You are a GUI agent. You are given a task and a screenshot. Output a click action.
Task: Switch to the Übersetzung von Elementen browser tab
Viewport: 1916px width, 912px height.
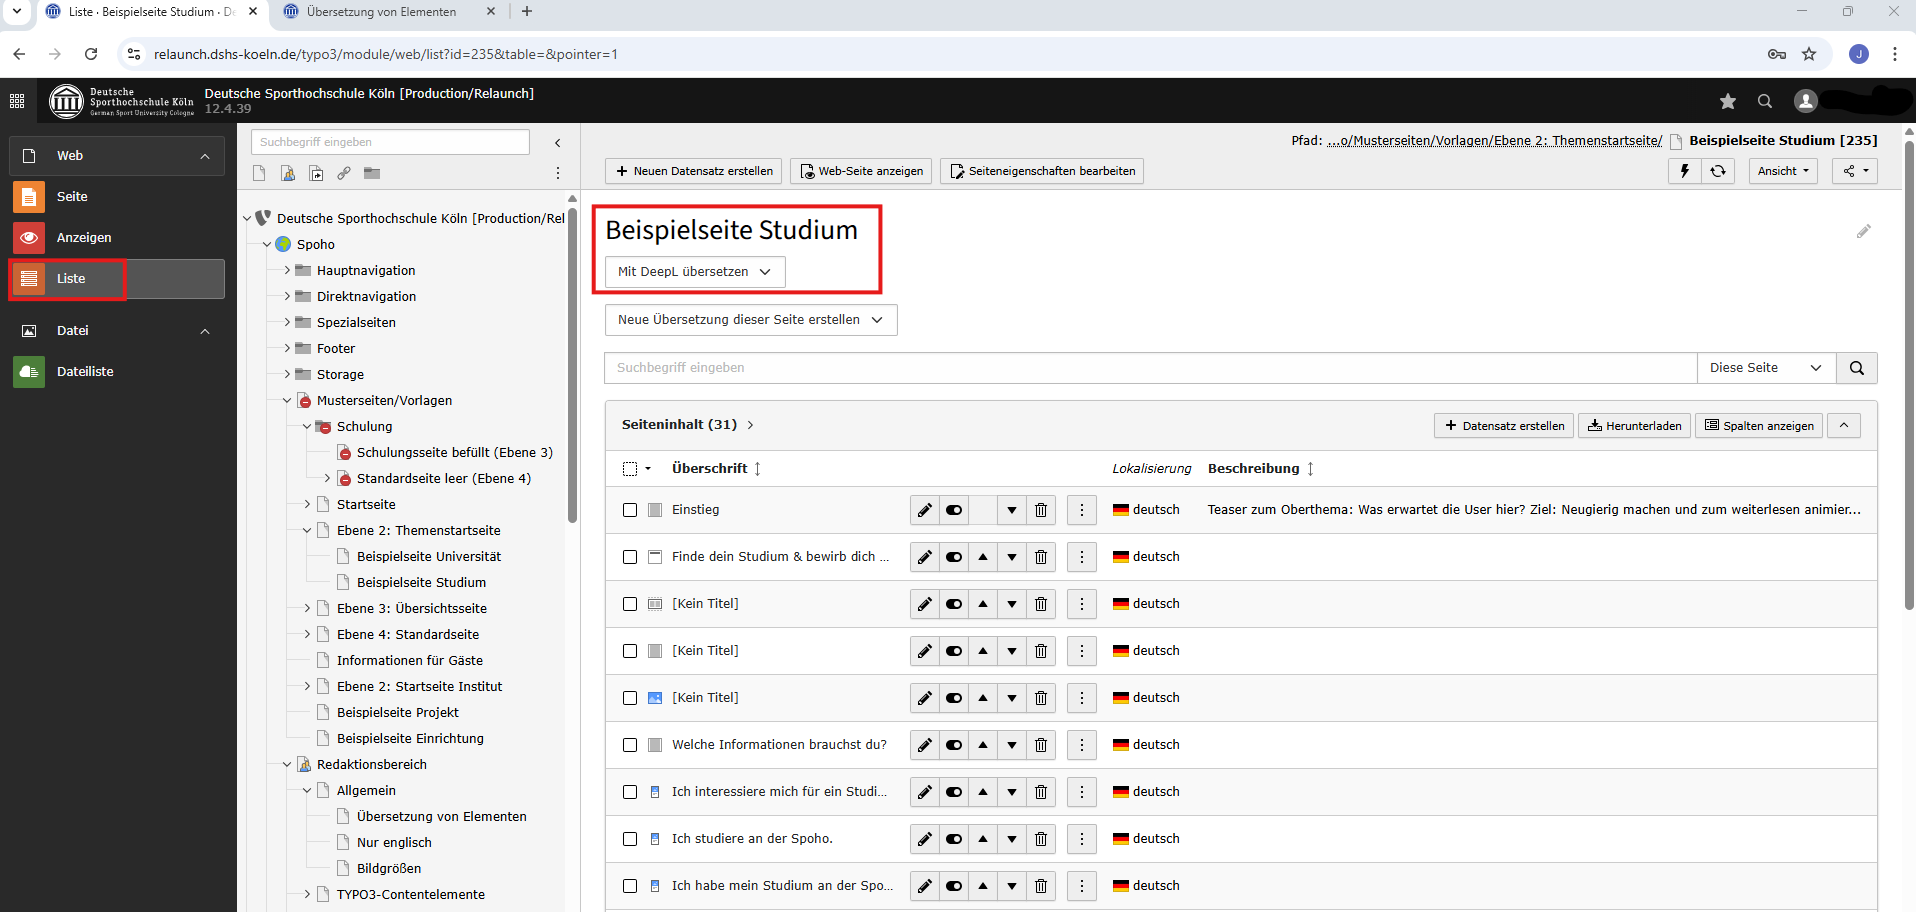[381, 12]
